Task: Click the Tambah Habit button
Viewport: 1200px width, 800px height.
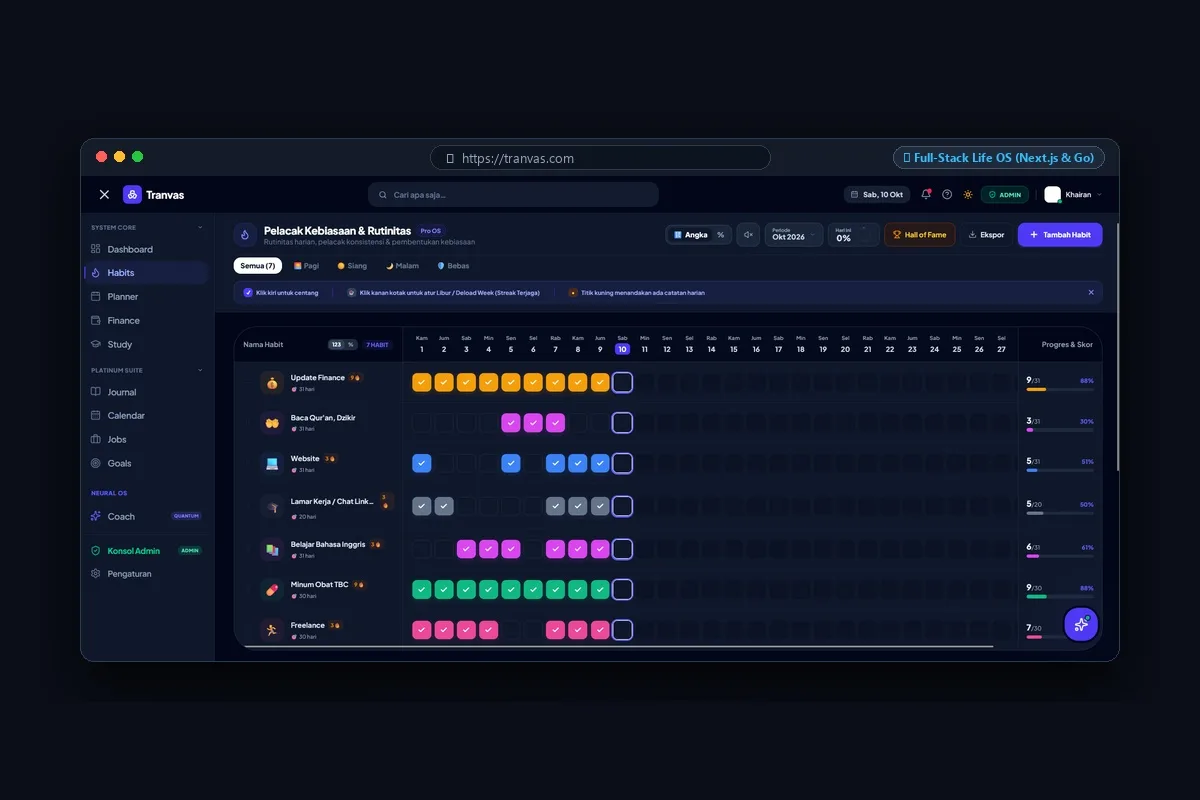Action: 1060,235
